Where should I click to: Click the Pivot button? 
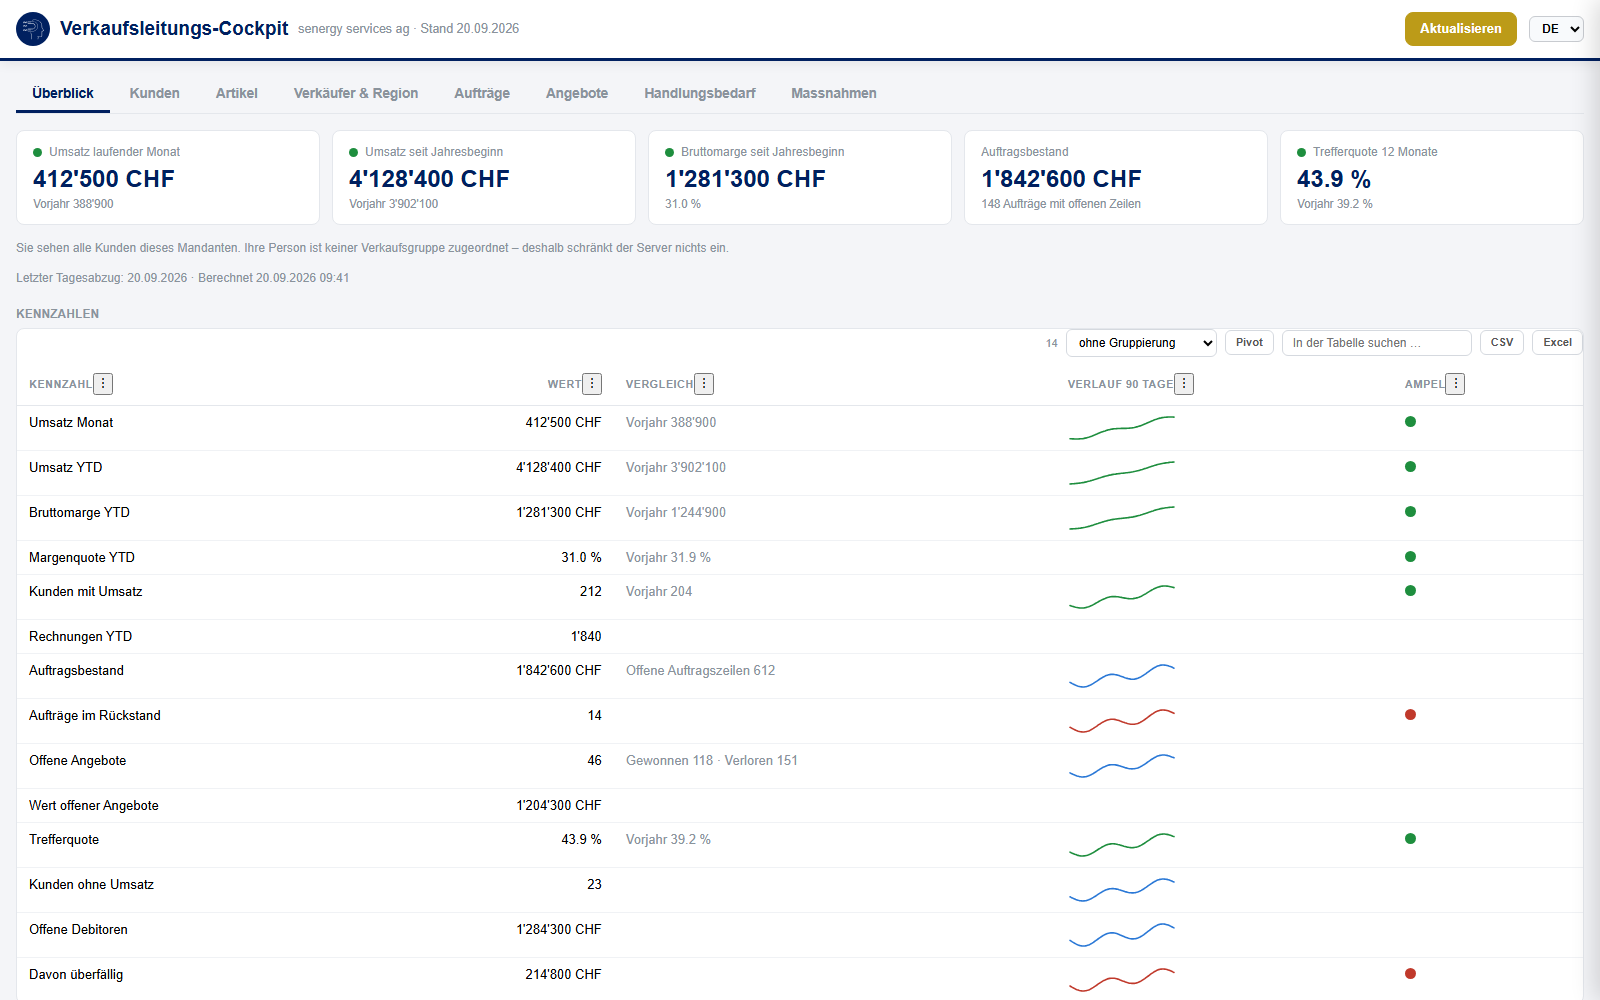[x=1249, y=343]
